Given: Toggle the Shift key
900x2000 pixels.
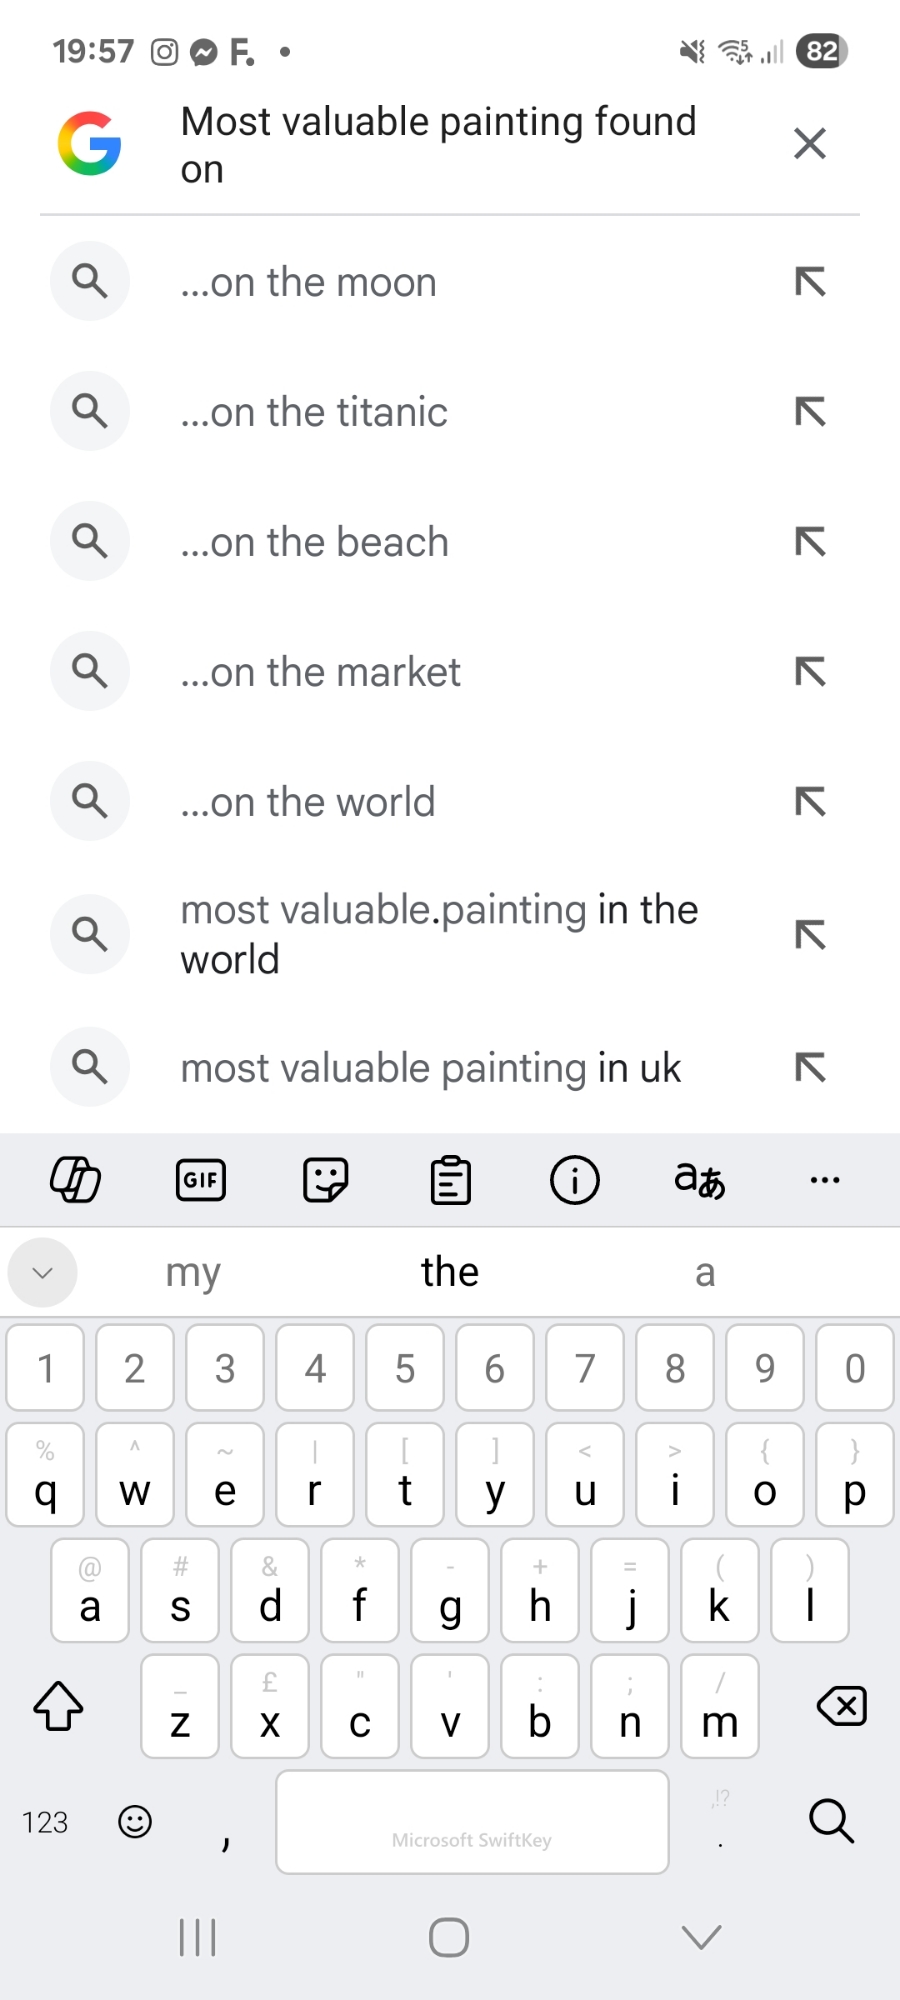Looking at the screenshot, I should pos(59,1706).
